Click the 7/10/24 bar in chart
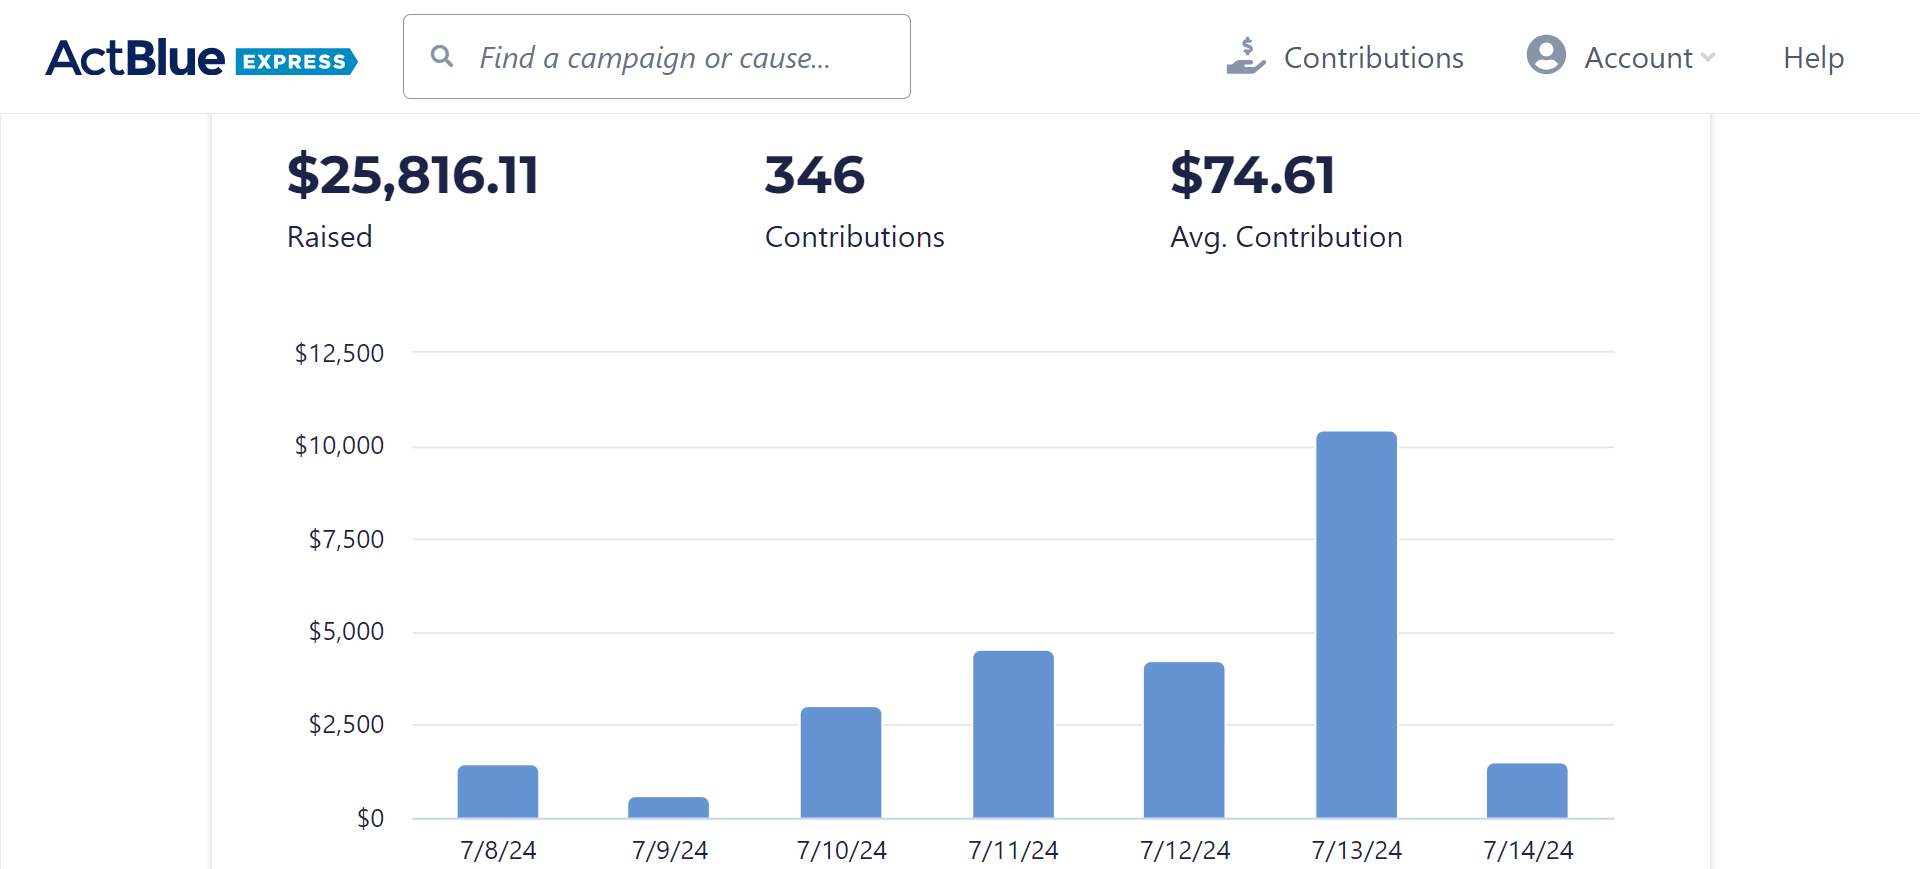The image size is (1920, 869). point(841,762)
